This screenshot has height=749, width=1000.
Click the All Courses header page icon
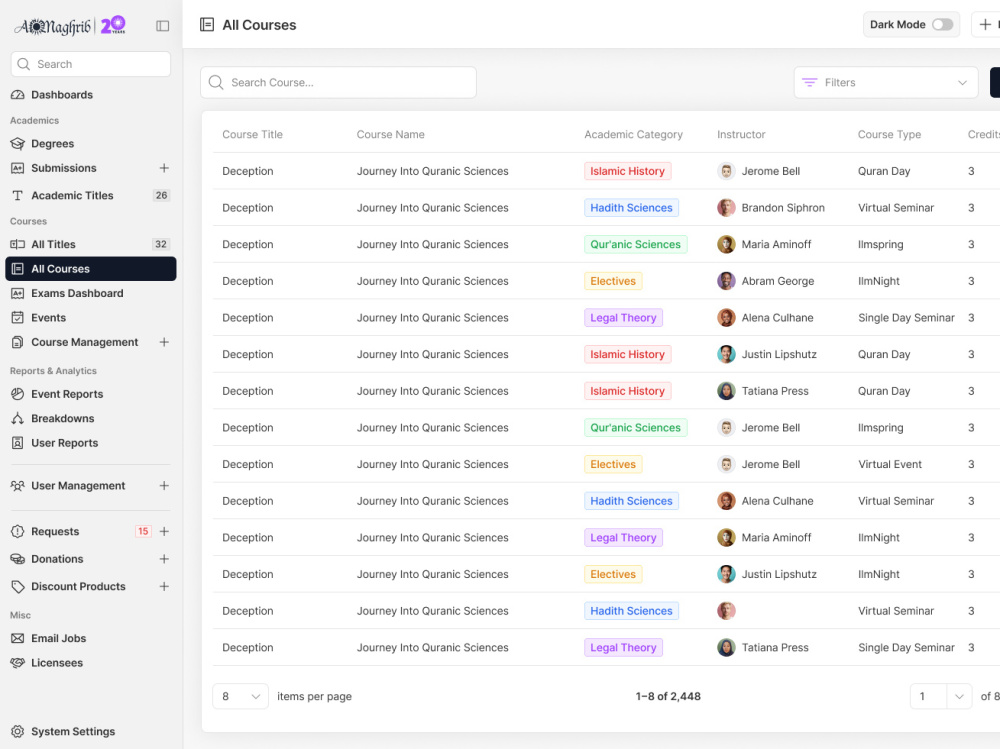pyautogui.click(x=207, y=25)
